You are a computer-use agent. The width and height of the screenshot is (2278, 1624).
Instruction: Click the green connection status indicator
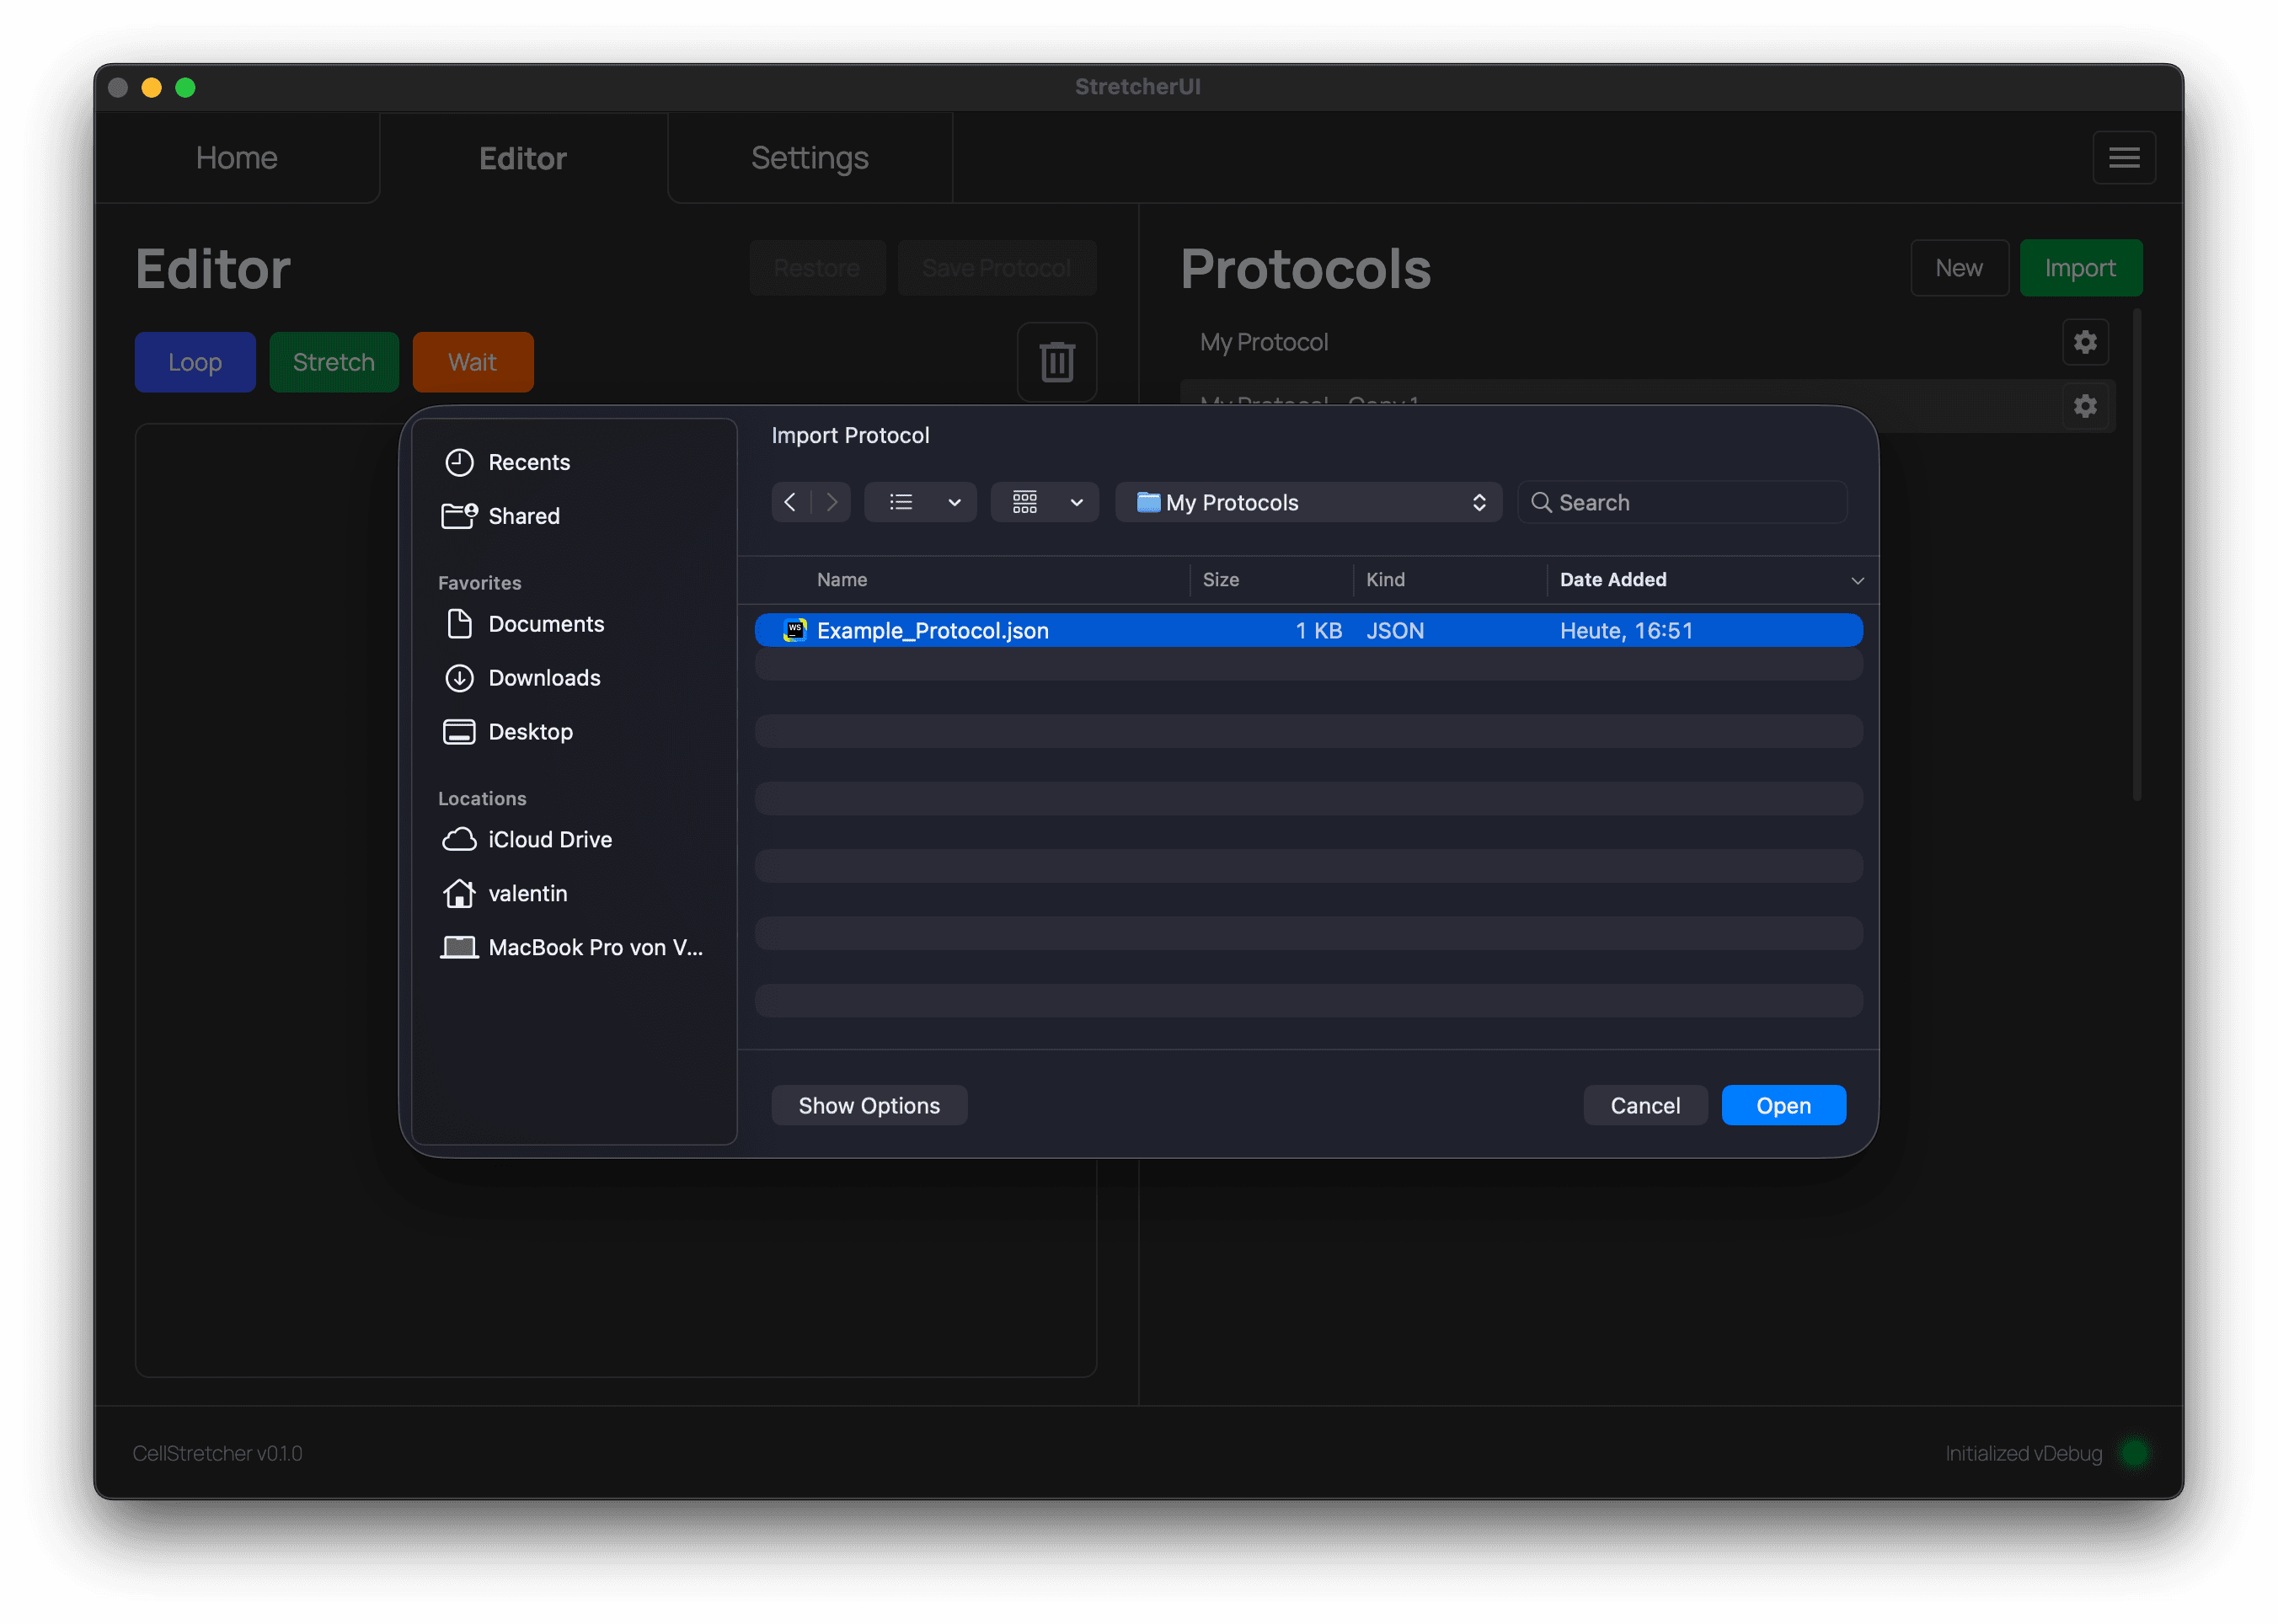pyautogui.click(x=2134, y=1452)
